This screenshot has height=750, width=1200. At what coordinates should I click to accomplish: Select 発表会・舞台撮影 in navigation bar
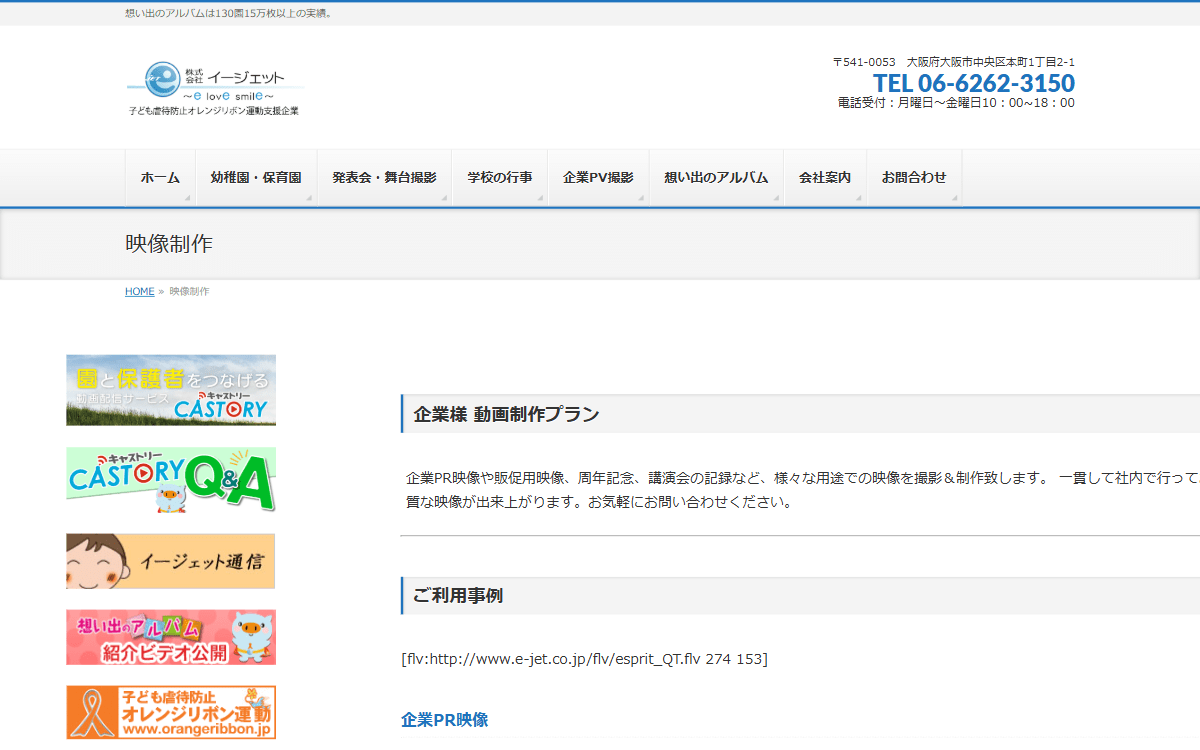click(384, 178)
